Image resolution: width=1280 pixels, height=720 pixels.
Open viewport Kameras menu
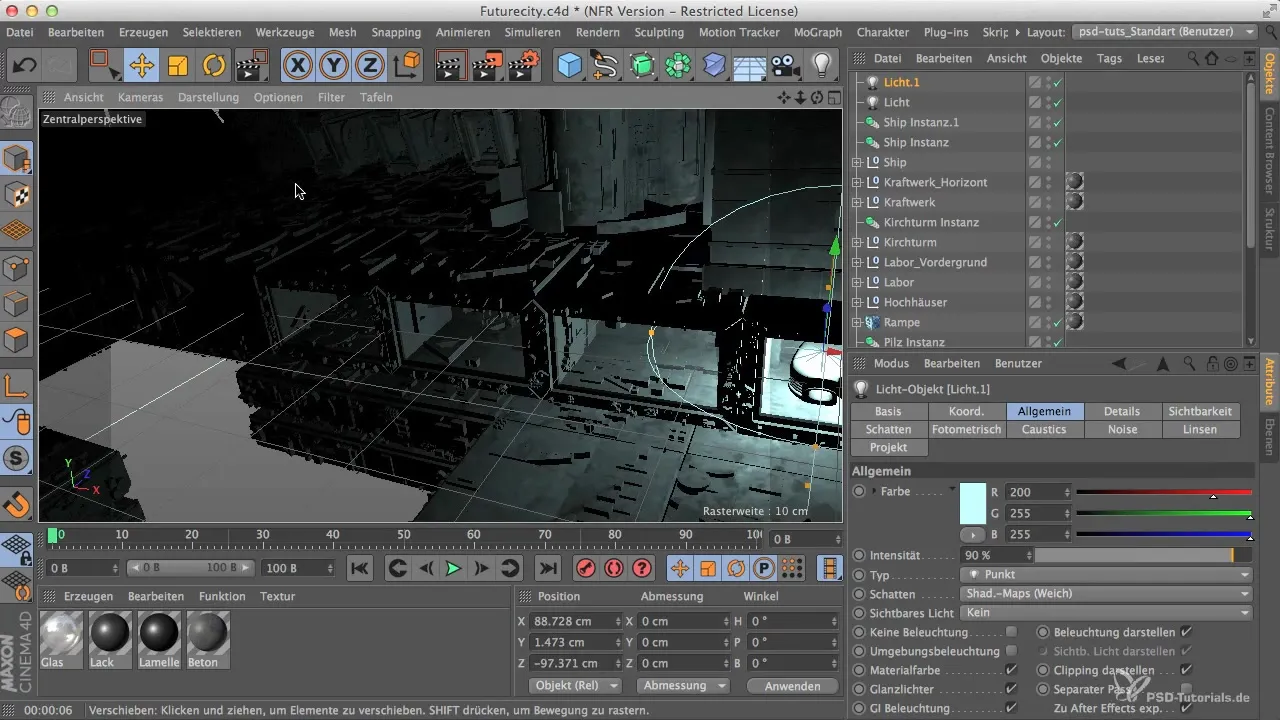pos(140,97)
